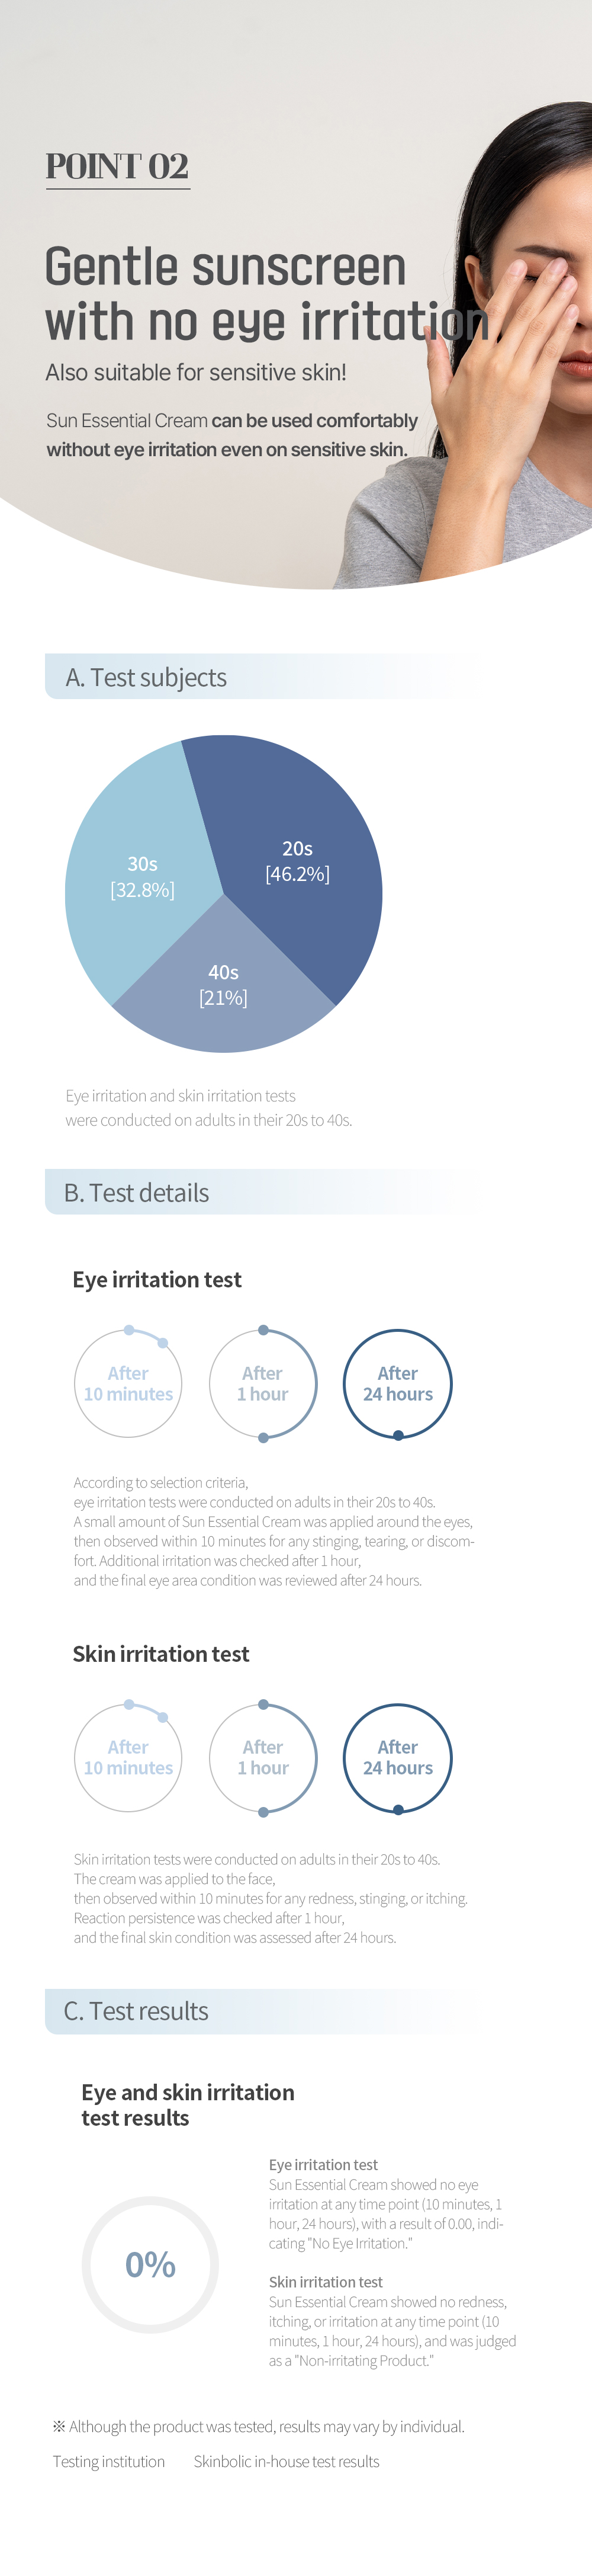Click skin test After 1 hour circle
The height and width of the screenshot is (2576, 592).
point(263,1757)
